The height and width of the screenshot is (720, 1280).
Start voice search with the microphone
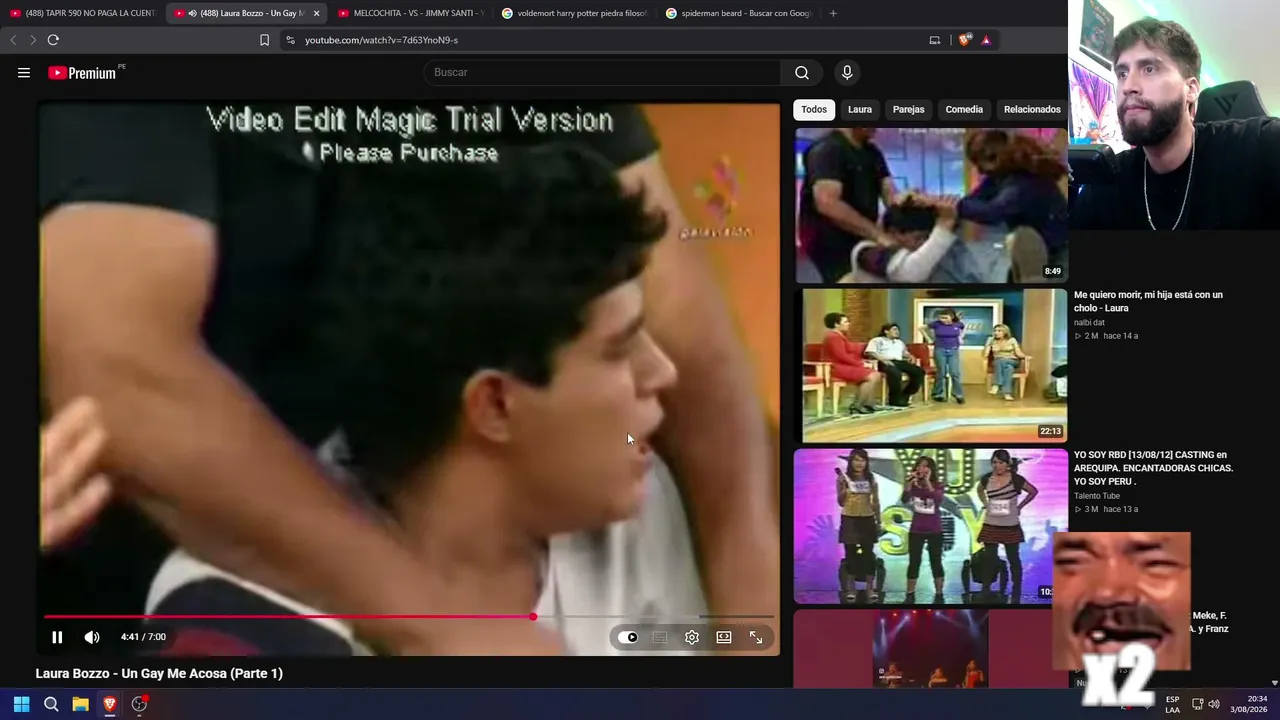pyautogui.click(x=847, y=72)
